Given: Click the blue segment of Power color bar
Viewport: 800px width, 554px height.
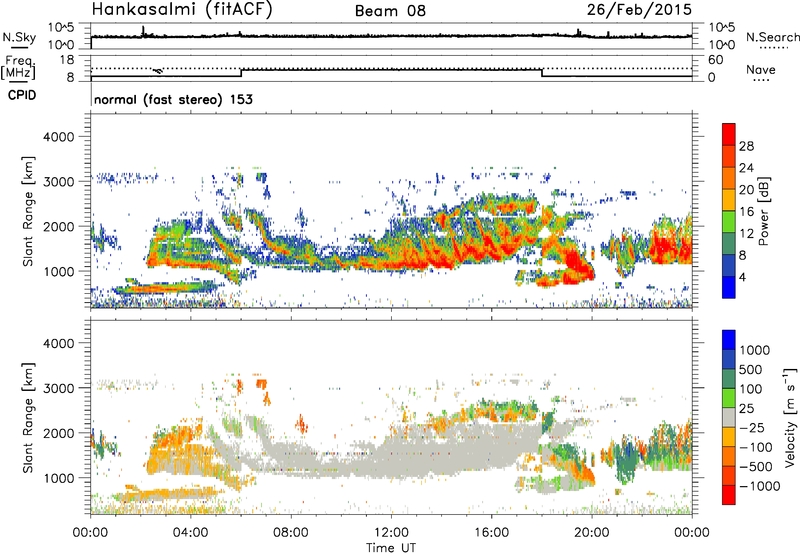Looking at the screenshot, I should coord(729,287).
